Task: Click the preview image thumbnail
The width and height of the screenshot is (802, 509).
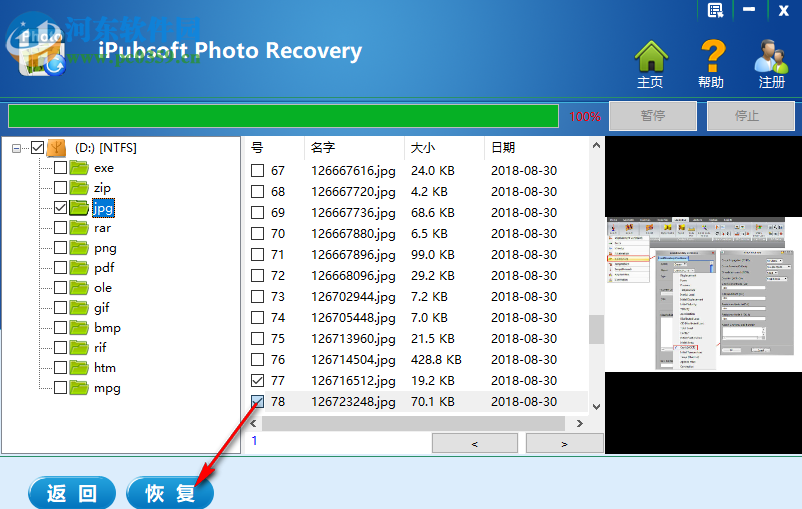Action: click(x=703, y=294)
